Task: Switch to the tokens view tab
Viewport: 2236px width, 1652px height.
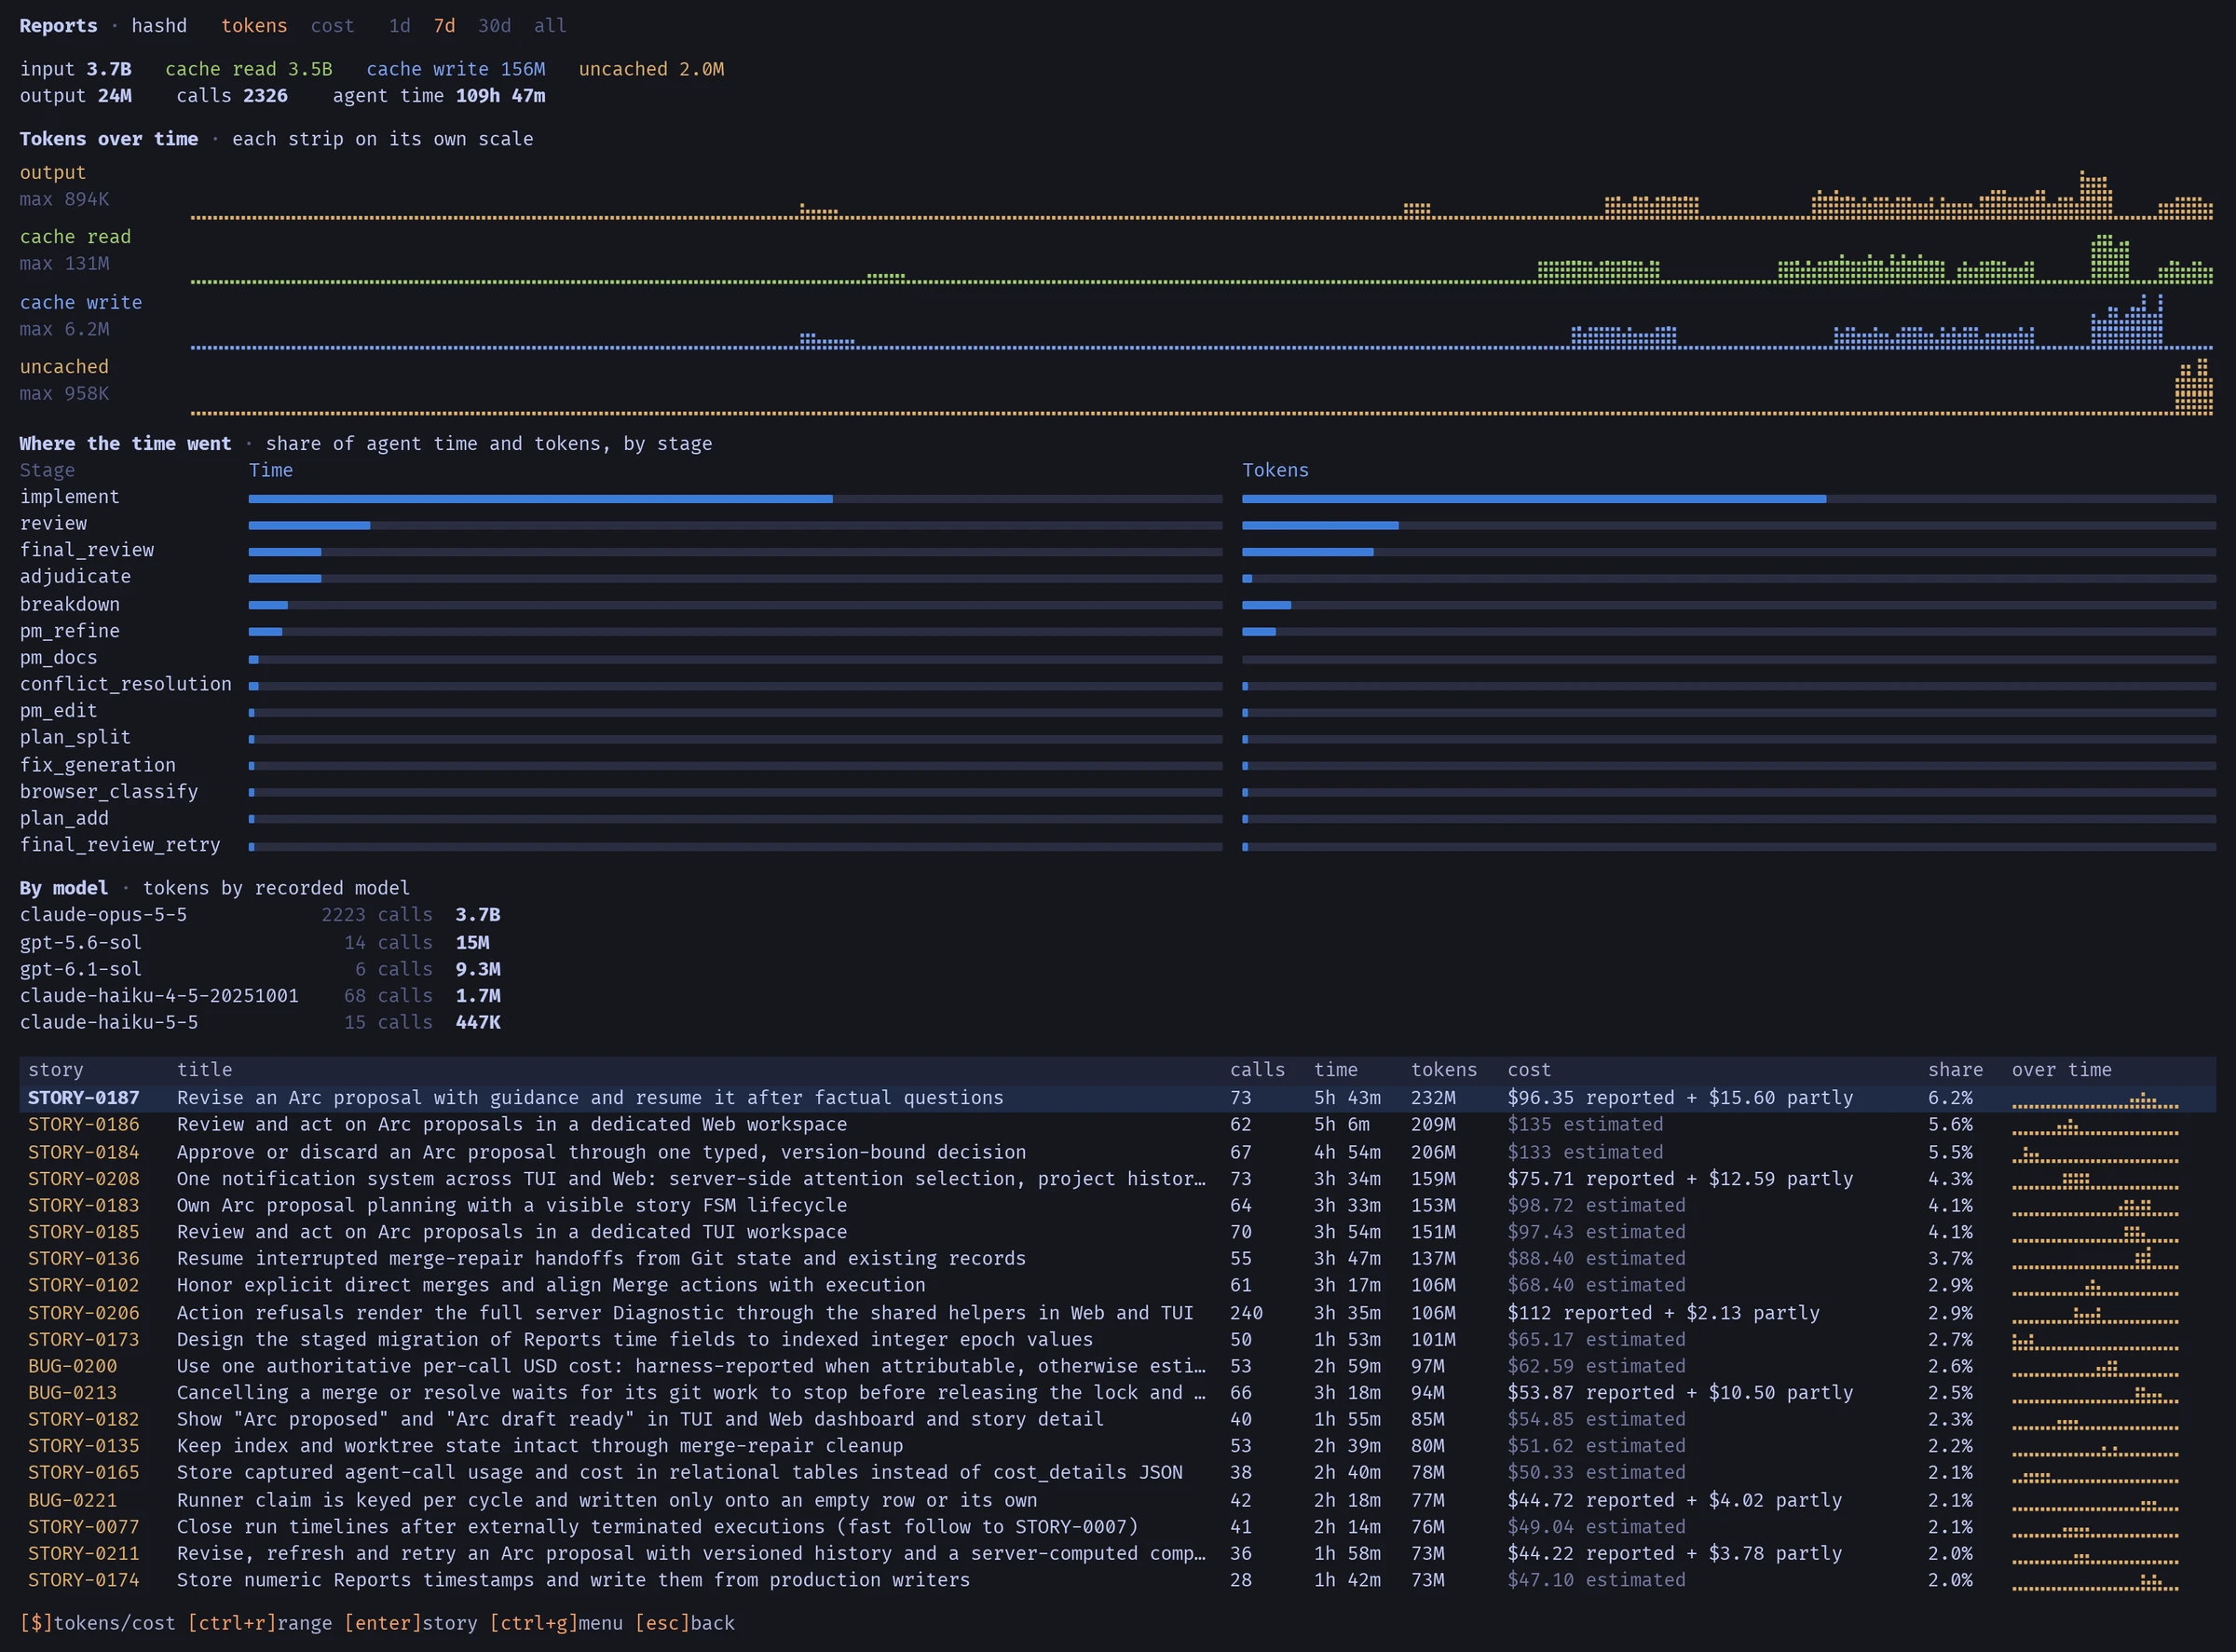Action: click(x=254, y=26)
